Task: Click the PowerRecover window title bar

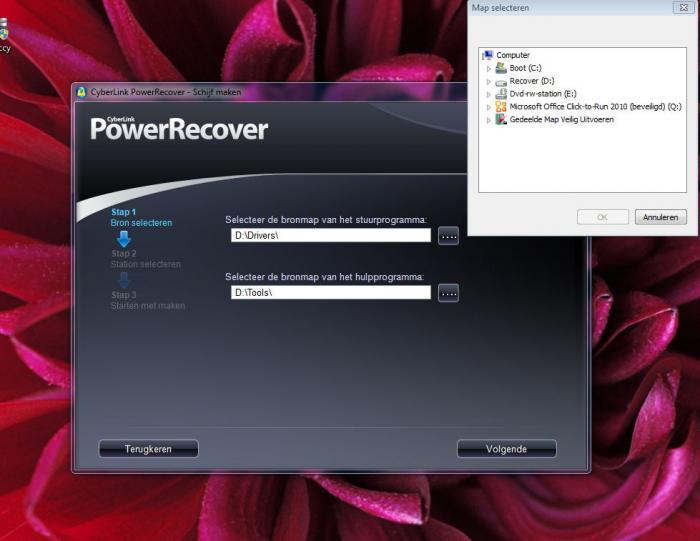Action: pyautogui.click(x=270, y=92)
